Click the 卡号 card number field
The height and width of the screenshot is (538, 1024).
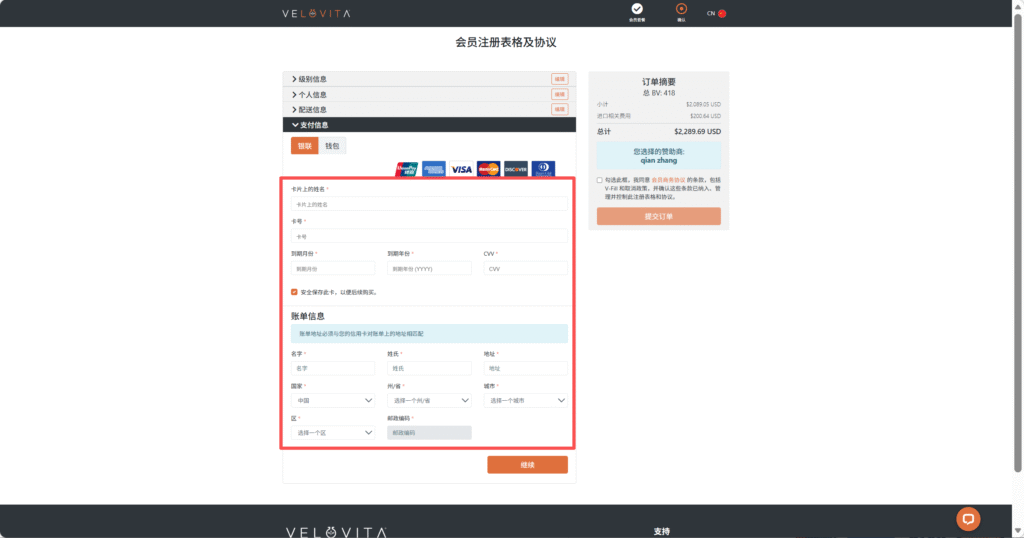tap(428, 237)
